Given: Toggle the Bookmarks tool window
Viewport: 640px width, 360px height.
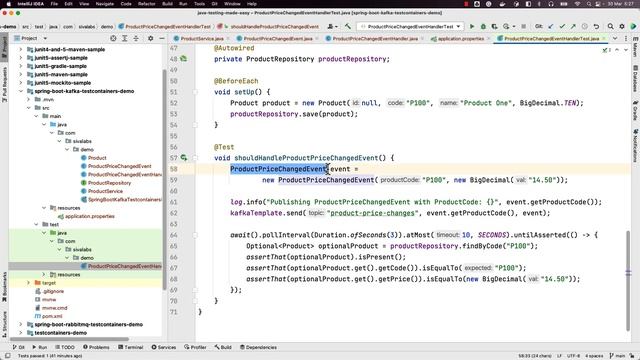Looking at the screenshot, I should 4,287.
